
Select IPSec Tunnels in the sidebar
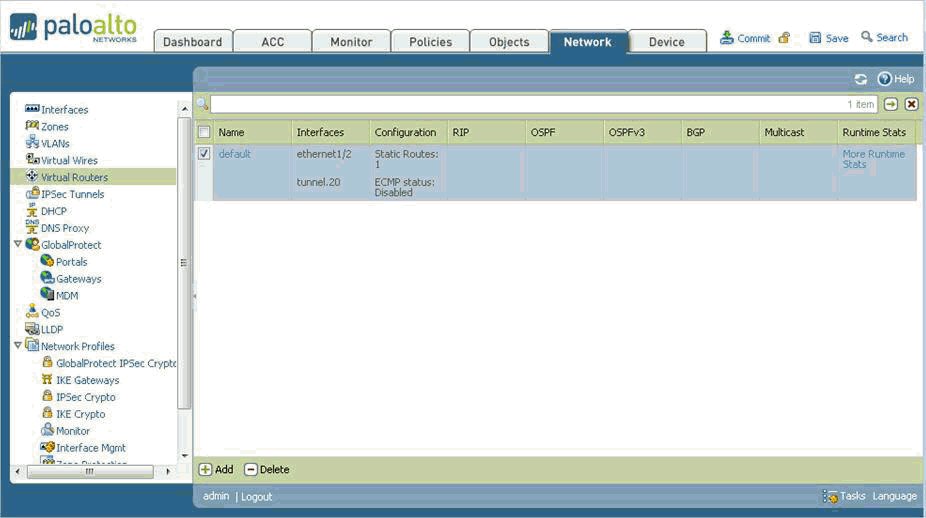click(x=72, y=194)
